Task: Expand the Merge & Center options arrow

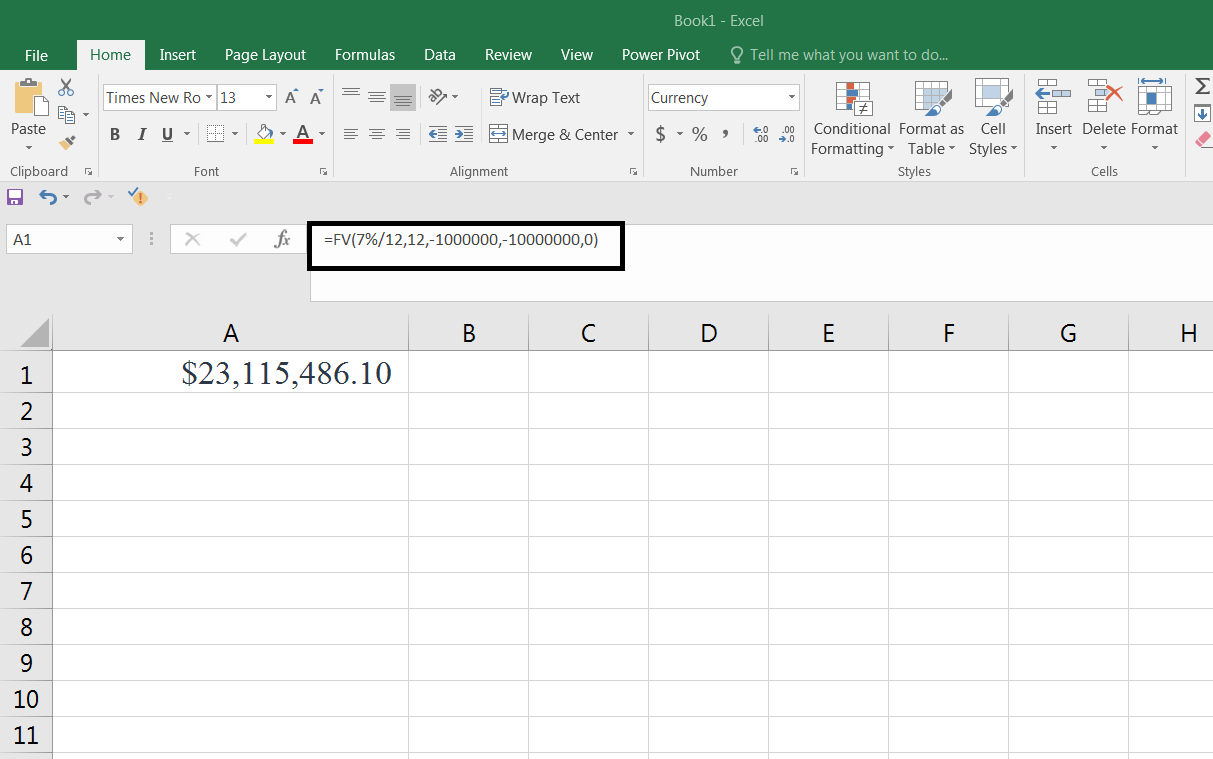Action: point(631,134)
